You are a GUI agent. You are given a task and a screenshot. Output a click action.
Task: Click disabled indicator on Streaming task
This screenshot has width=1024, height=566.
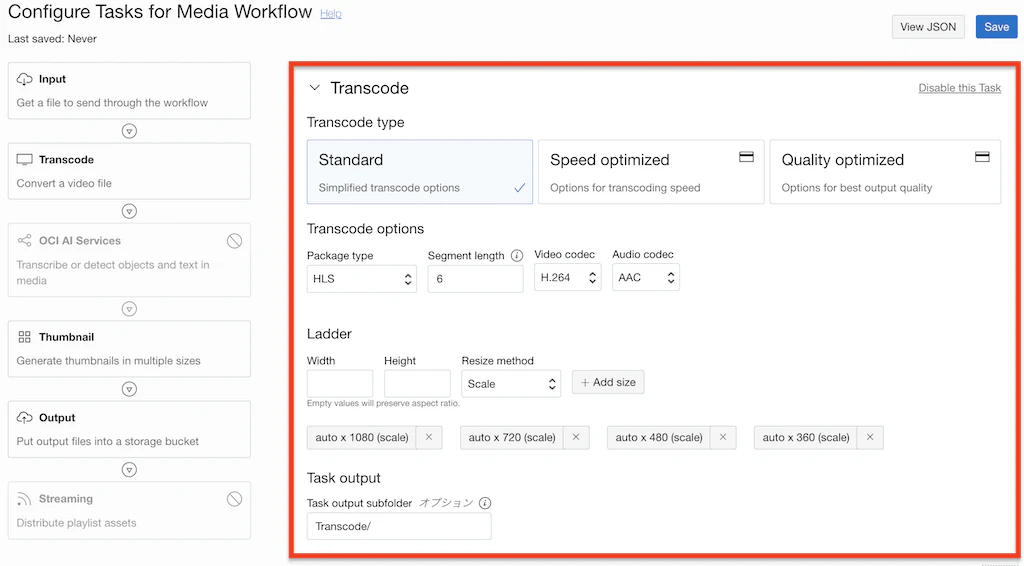point(234,499)
